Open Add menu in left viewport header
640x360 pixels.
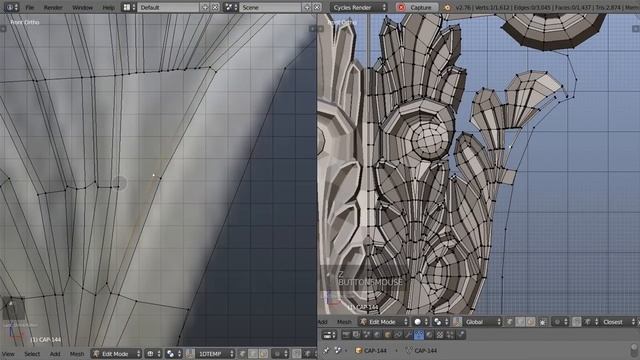pyautogui.click(x=55, y=353)
